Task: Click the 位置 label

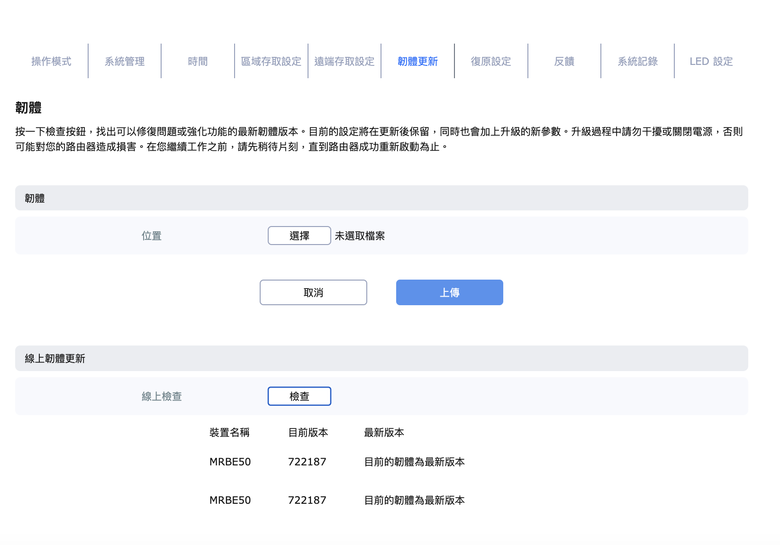Action: (x=151, y=236)
